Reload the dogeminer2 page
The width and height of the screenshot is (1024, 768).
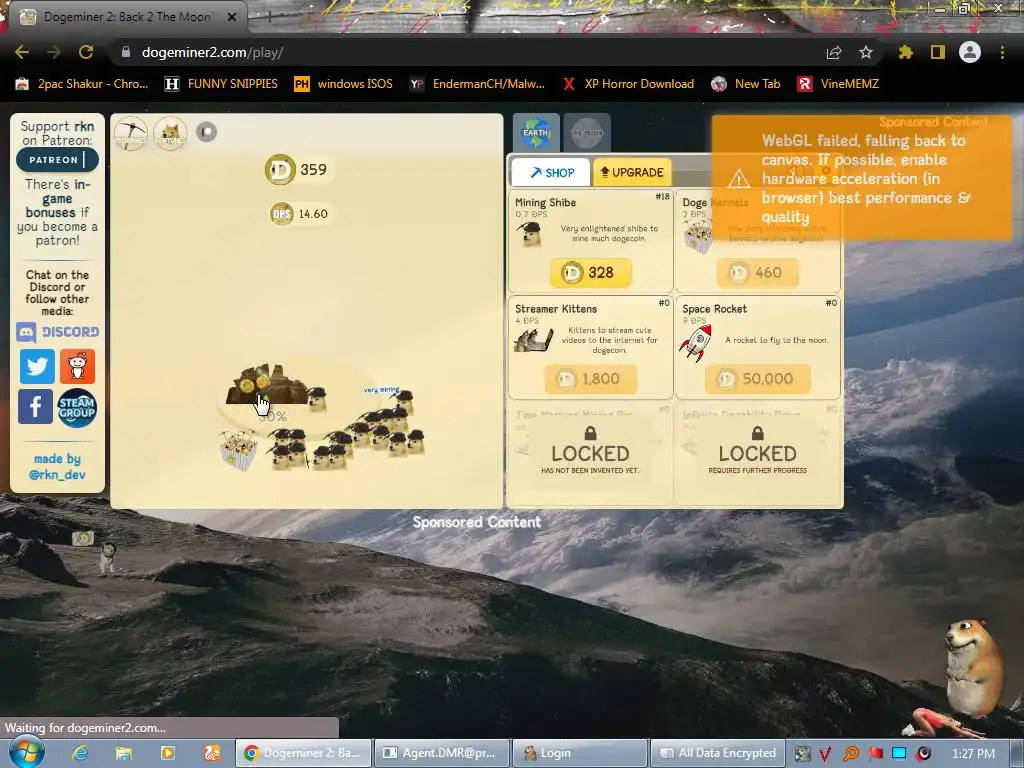[x=86, y=52]
